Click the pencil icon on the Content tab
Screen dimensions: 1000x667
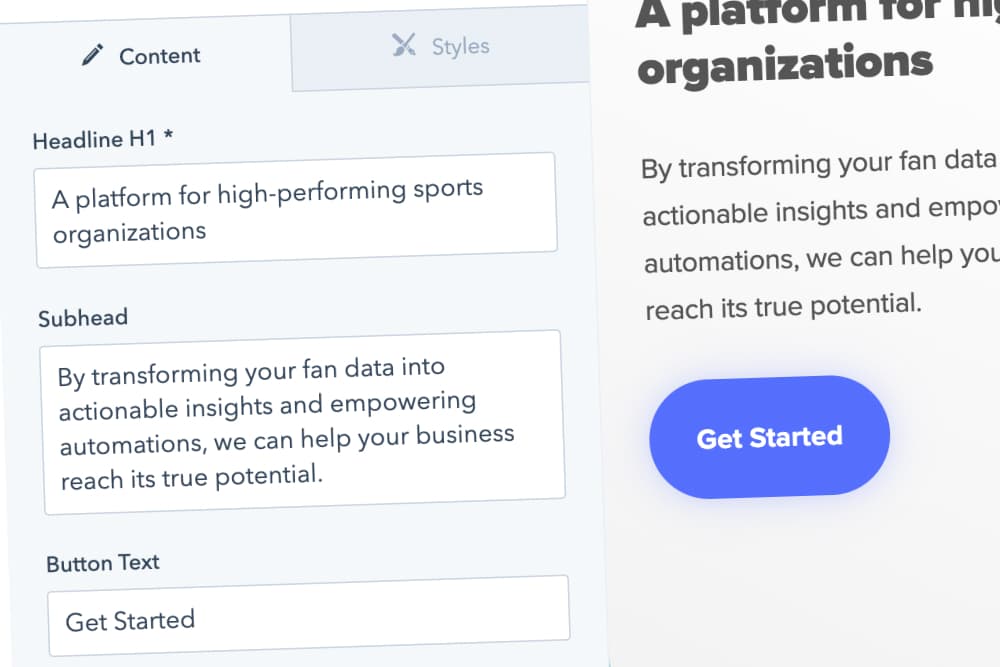[92, 55]
